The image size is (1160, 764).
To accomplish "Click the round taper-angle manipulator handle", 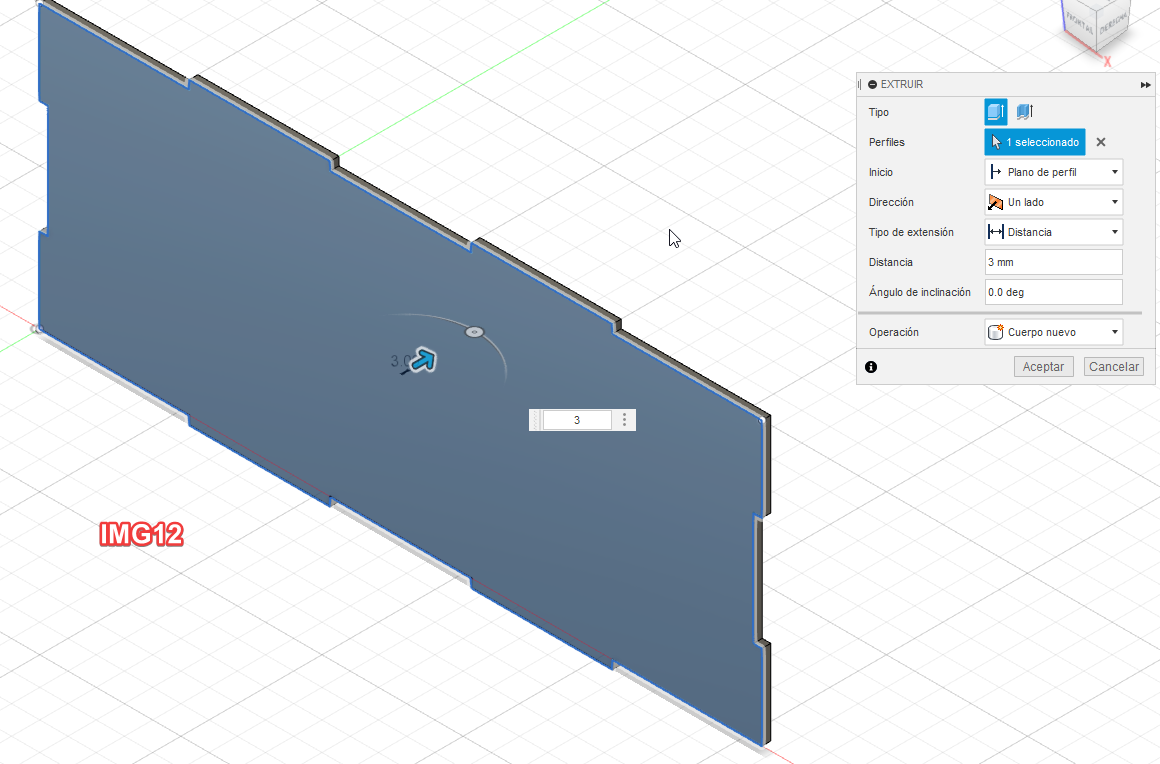I will coord(474,332).
